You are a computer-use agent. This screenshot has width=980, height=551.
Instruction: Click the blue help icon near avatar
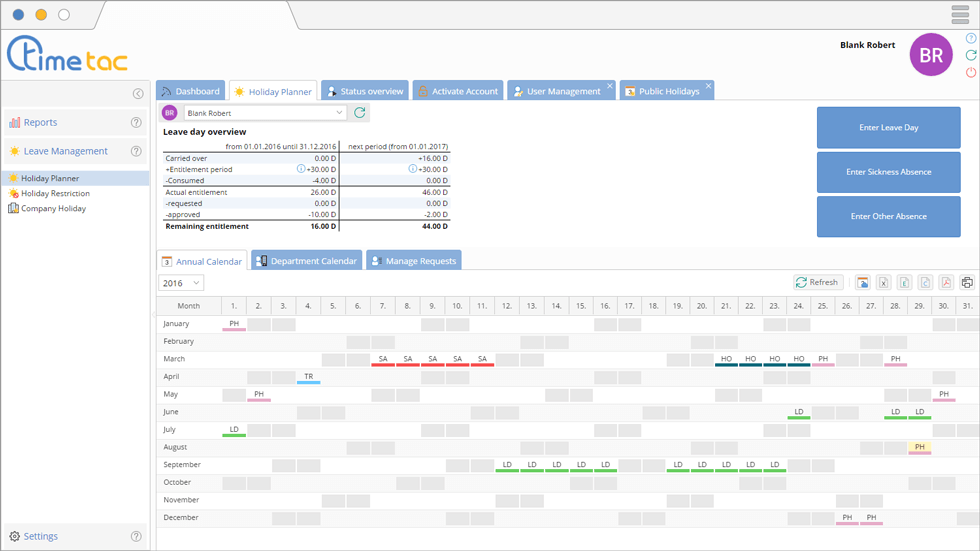(971, 39)
